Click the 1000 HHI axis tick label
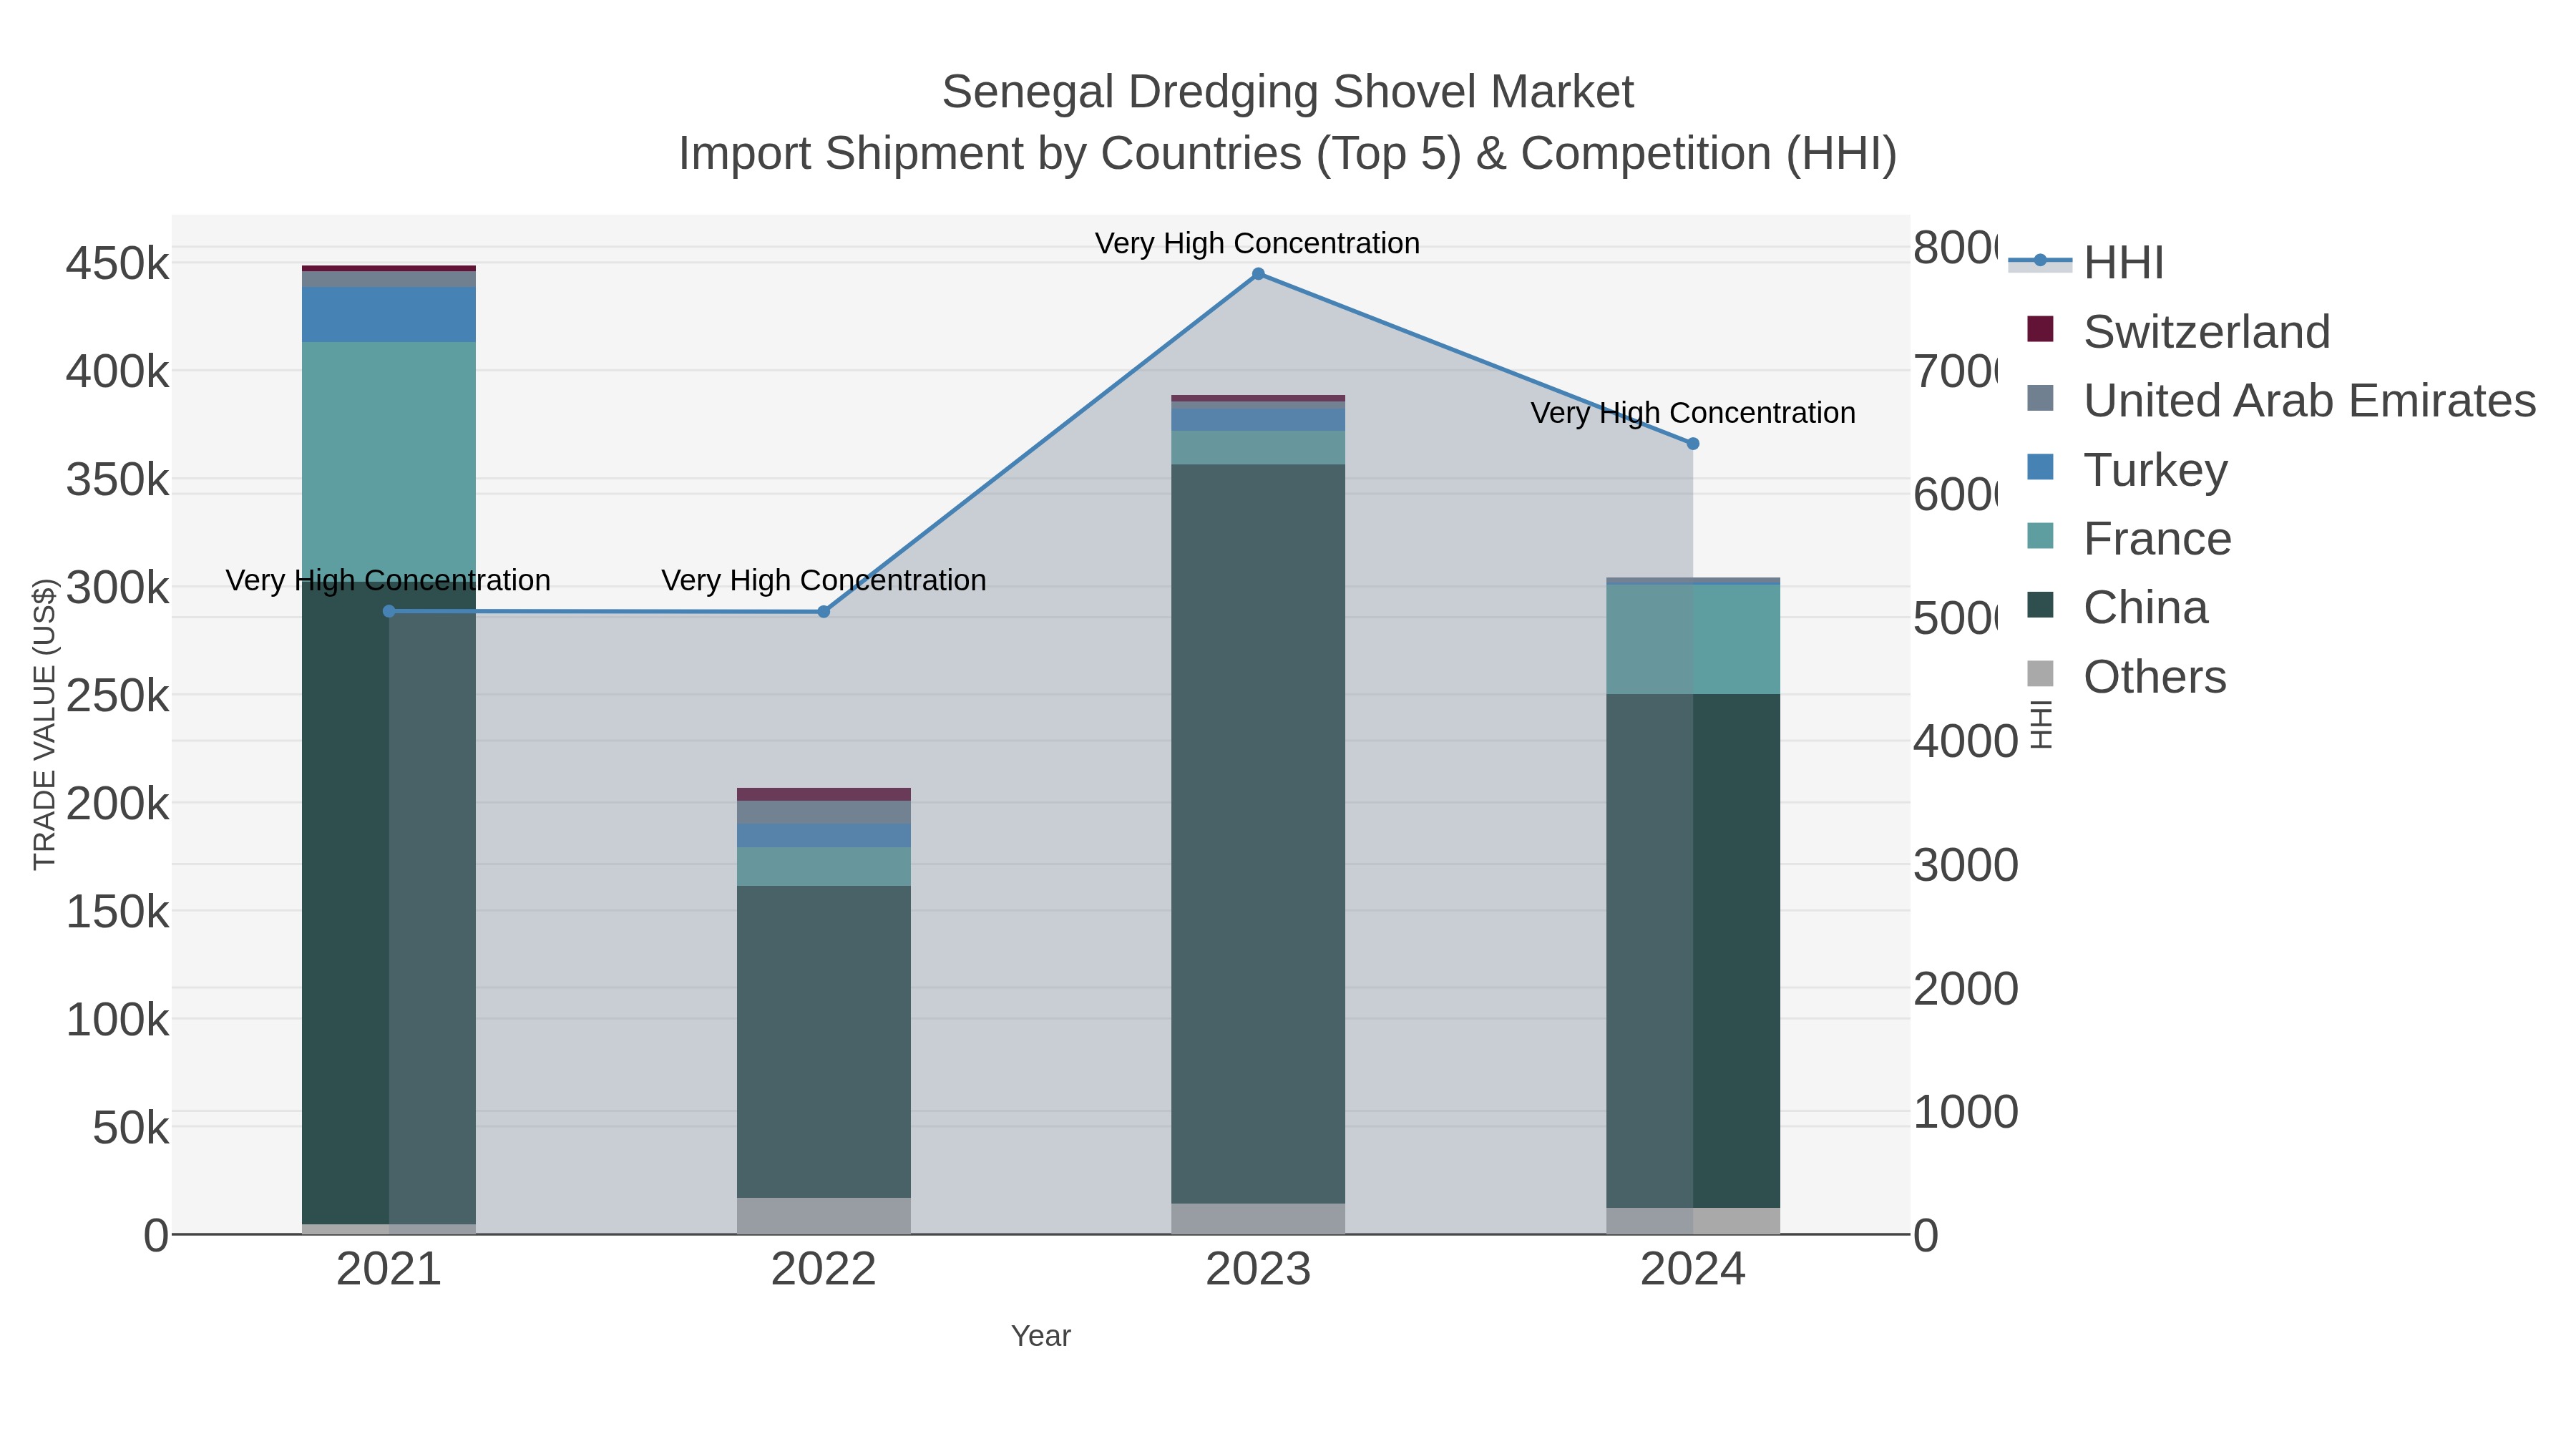 1965,1112
